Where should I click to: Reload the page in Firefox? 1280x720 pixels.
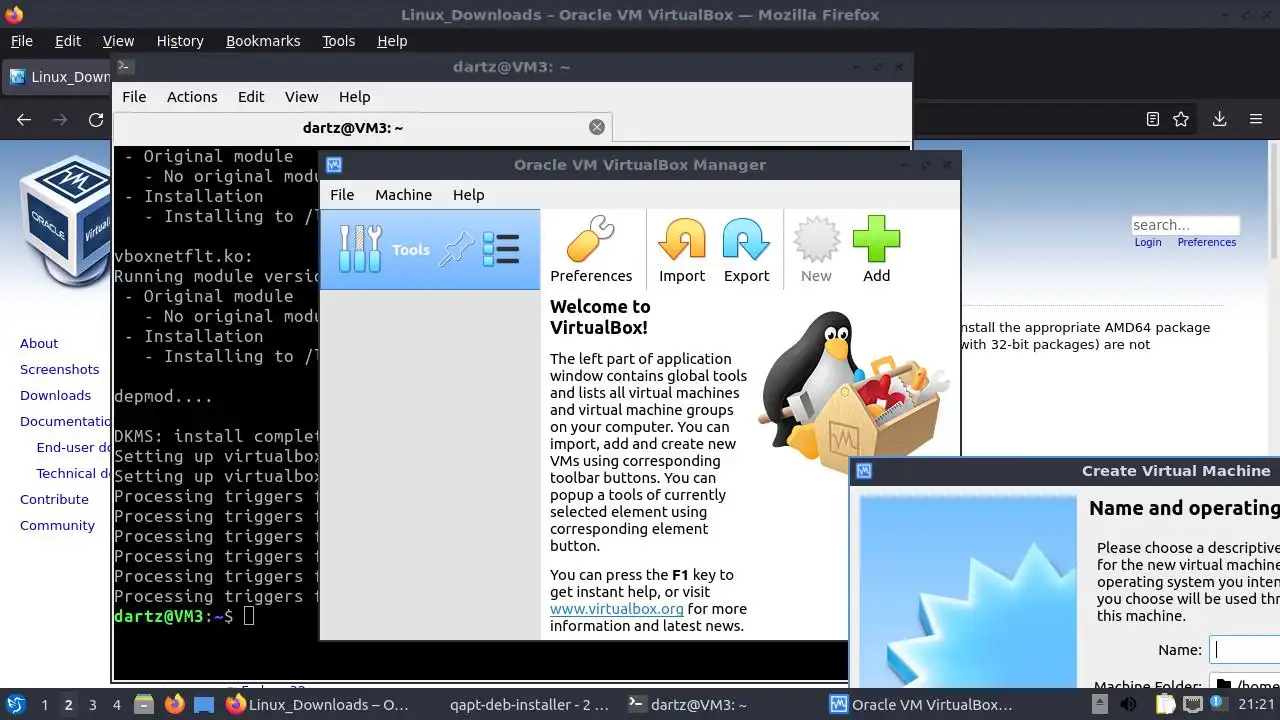point(96,119)
